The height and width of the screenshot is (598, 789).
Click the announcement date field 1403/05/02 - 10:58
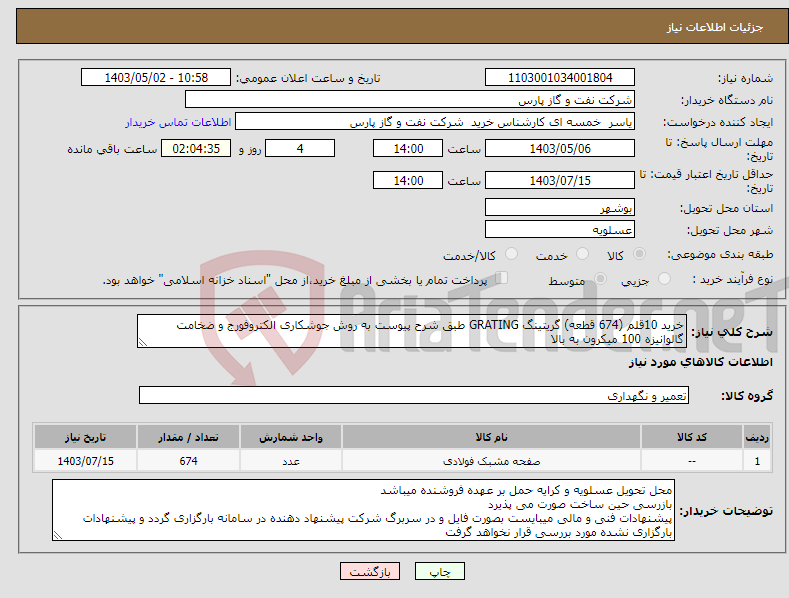(156, 78)
